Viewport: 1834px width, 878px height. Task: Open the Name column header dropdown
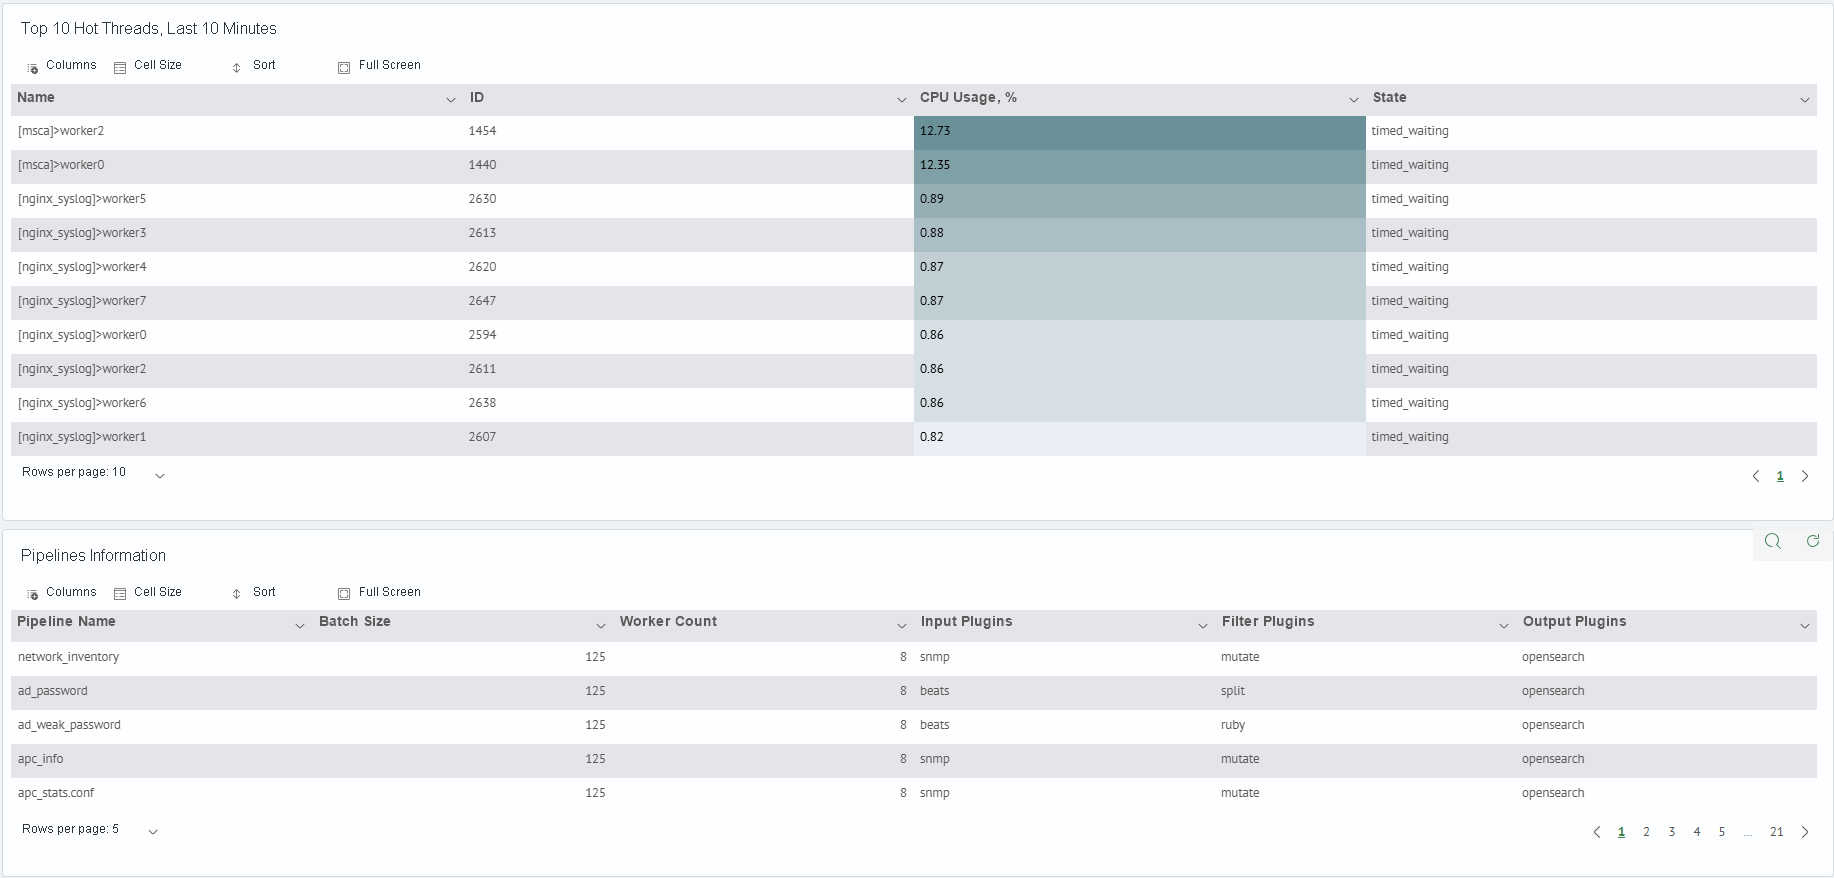pos(450,99)
